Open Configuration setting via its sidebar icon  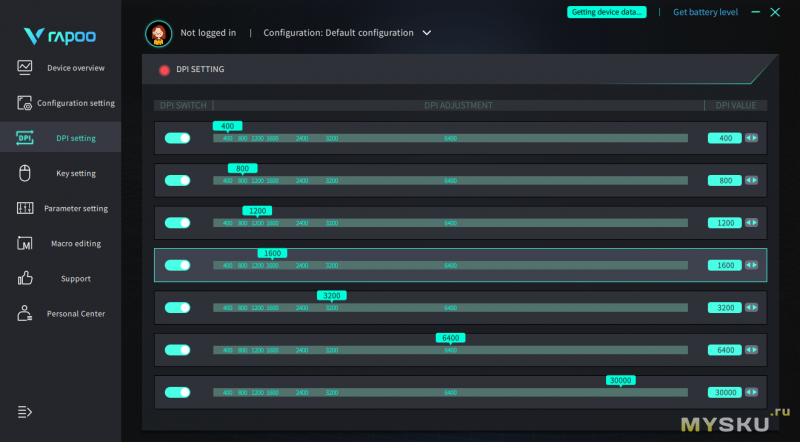25,103
